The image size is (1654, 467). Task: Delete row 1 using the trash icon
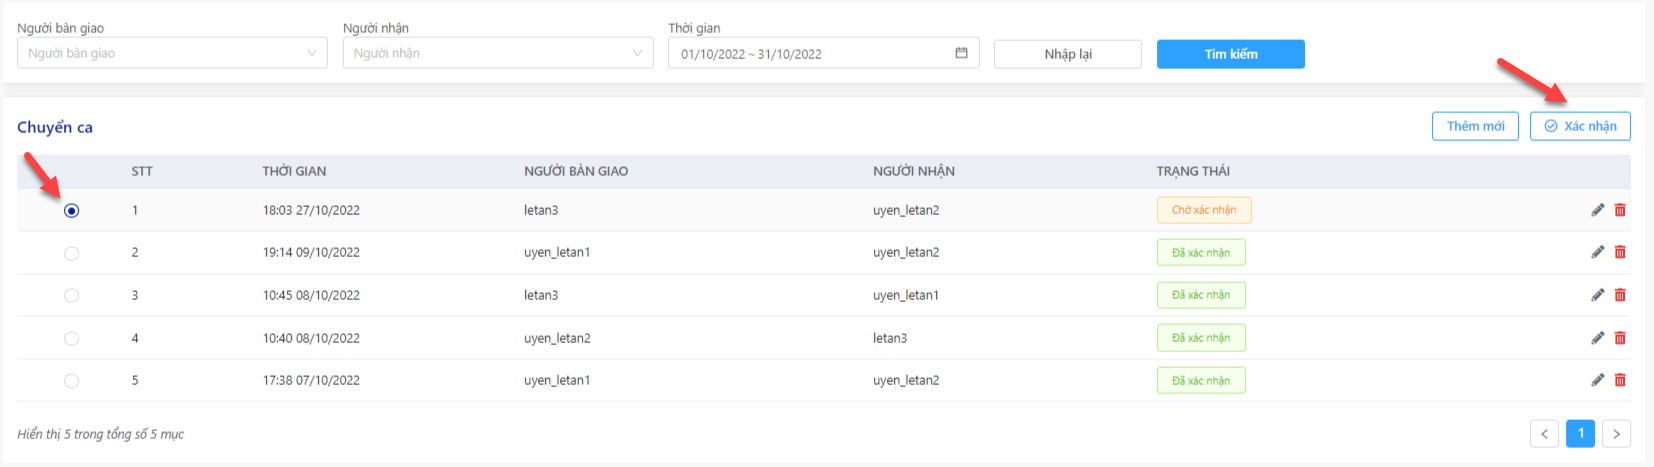click(x=1620, y=210)
